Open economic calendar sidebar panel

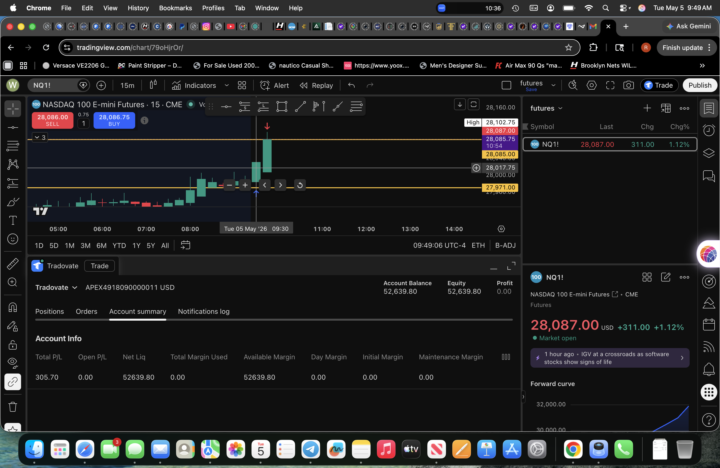point(709,325)
